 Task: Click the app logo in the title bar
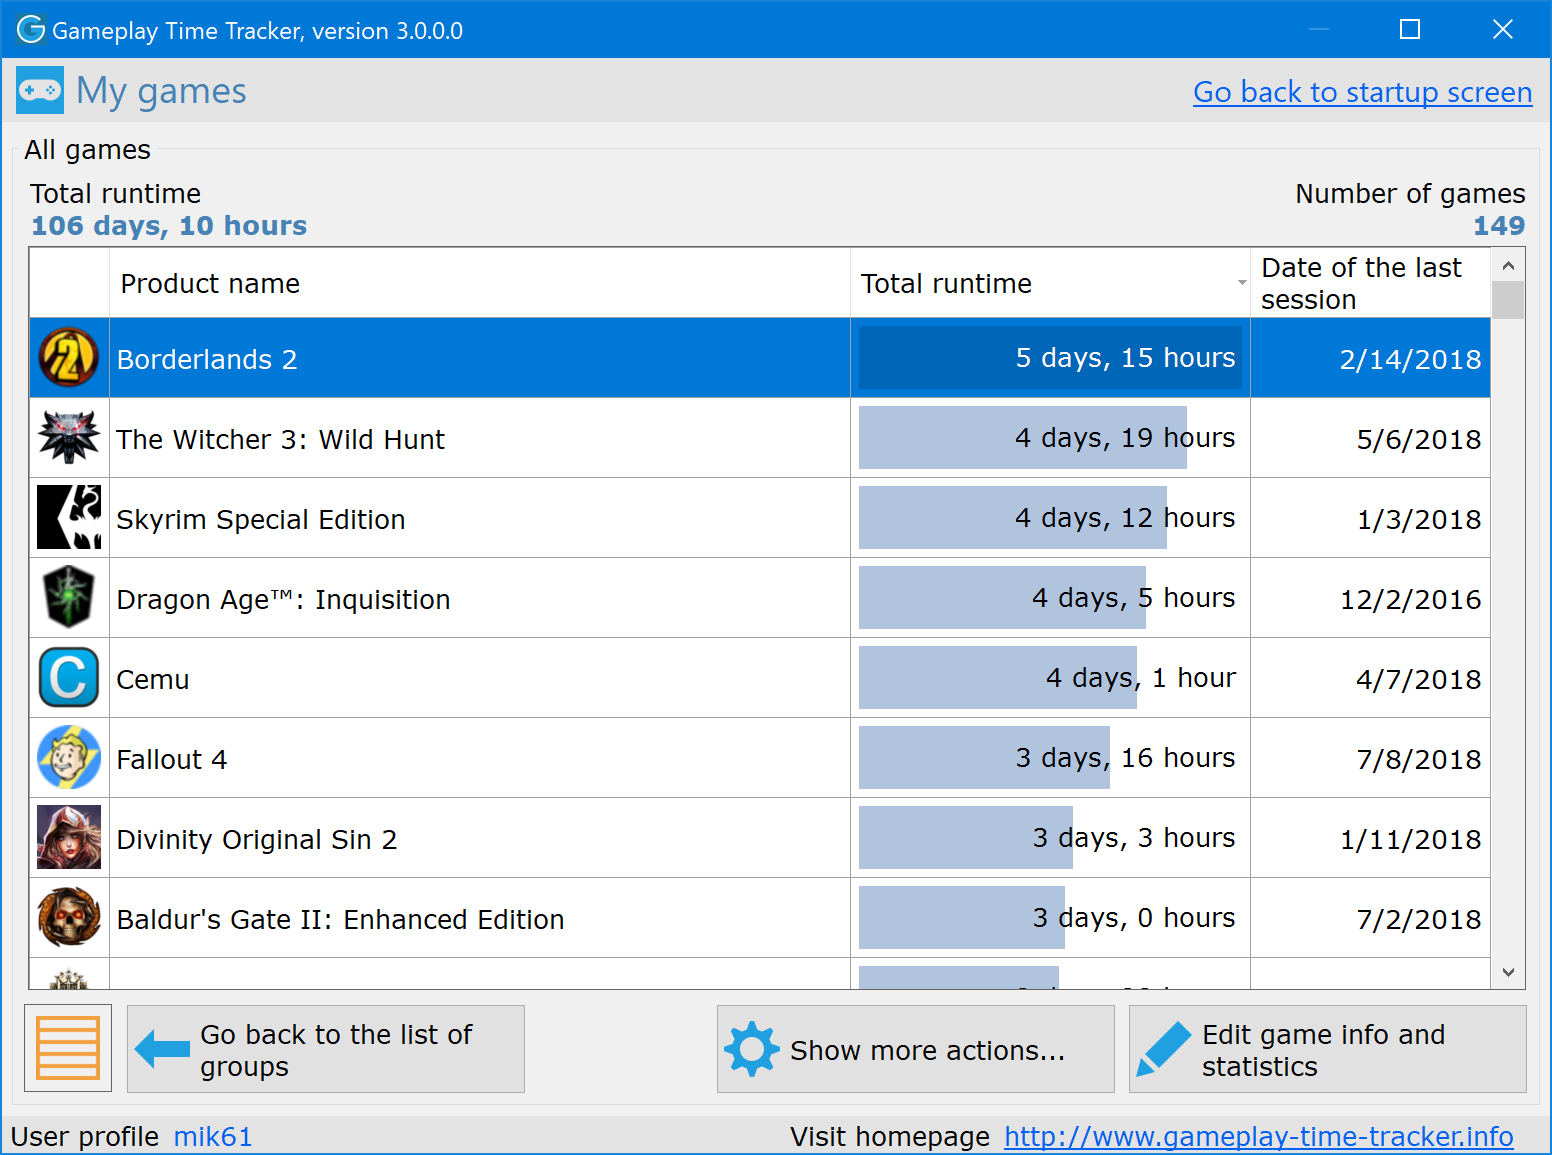point(29,29)
